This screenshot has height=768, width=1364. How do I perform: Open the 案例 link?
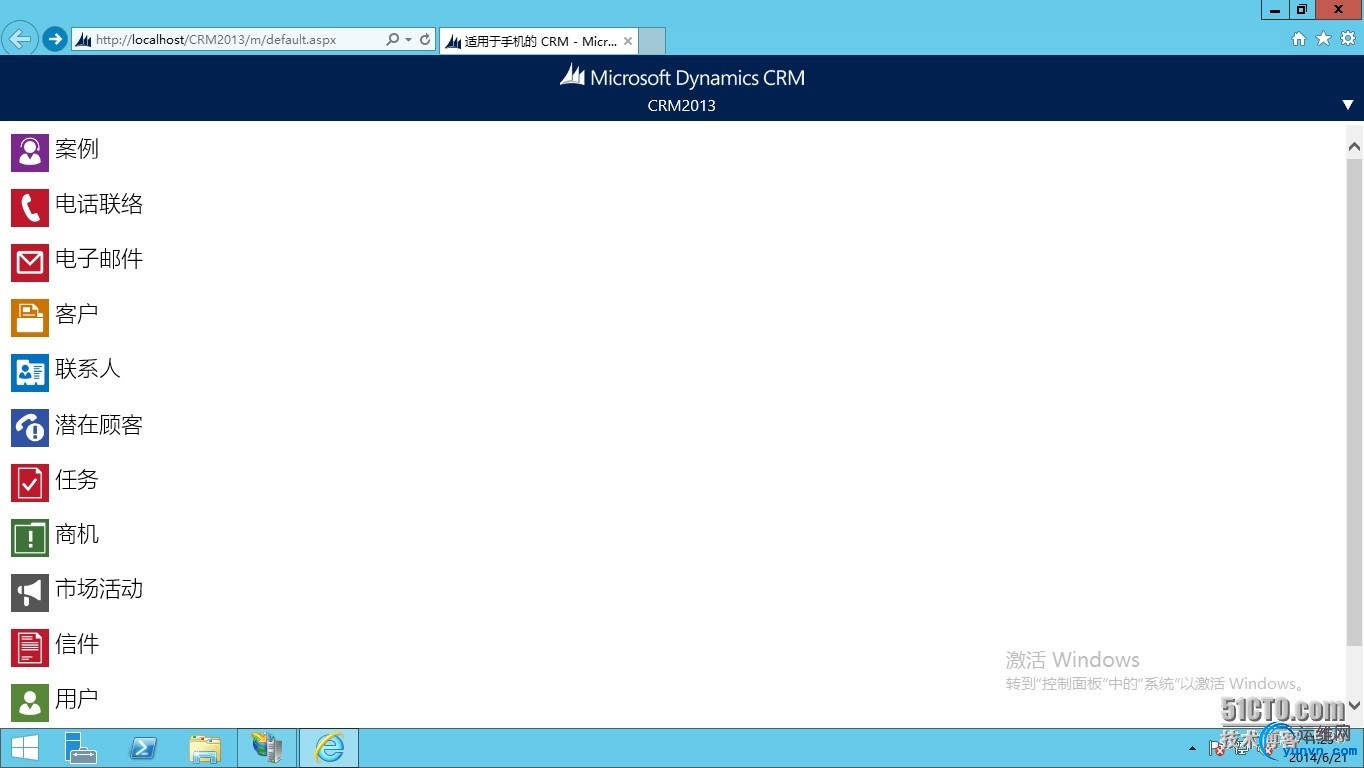(x=77, y=149)
